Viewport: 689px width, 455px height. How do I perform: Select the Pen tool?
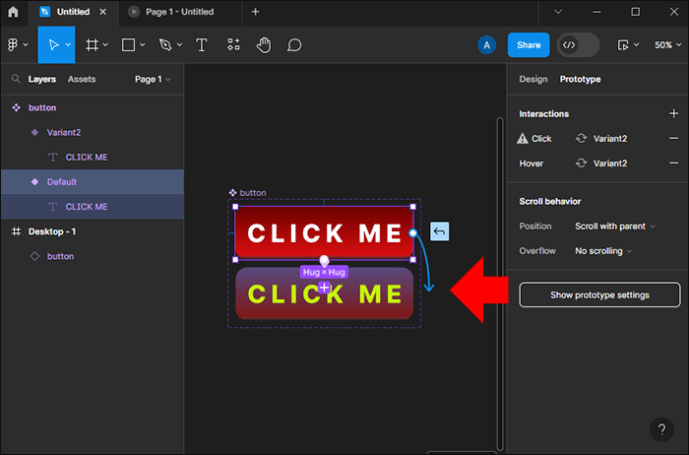[x=165, y=44]
